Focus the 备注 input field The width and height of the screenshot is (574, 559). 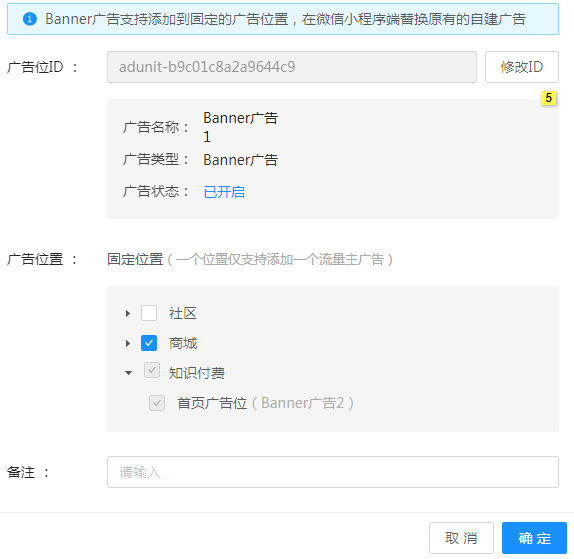[x=333, y=472]
